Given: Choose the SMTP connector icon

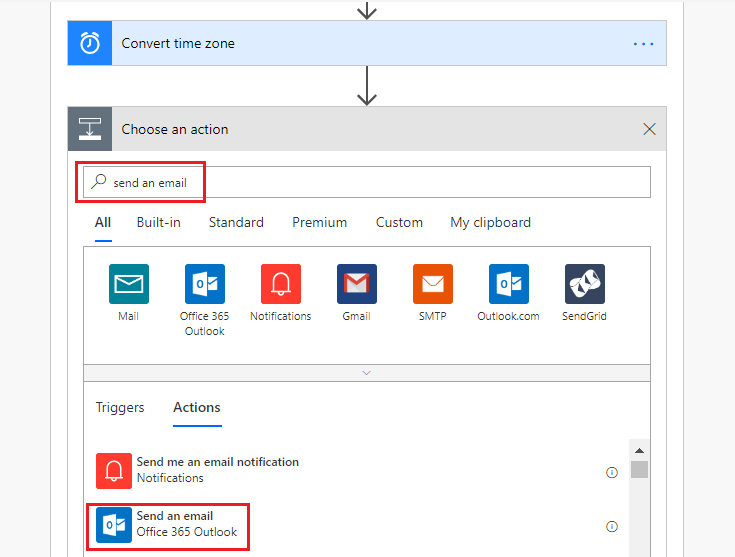Looking at the screenshot, I should 433,284.
